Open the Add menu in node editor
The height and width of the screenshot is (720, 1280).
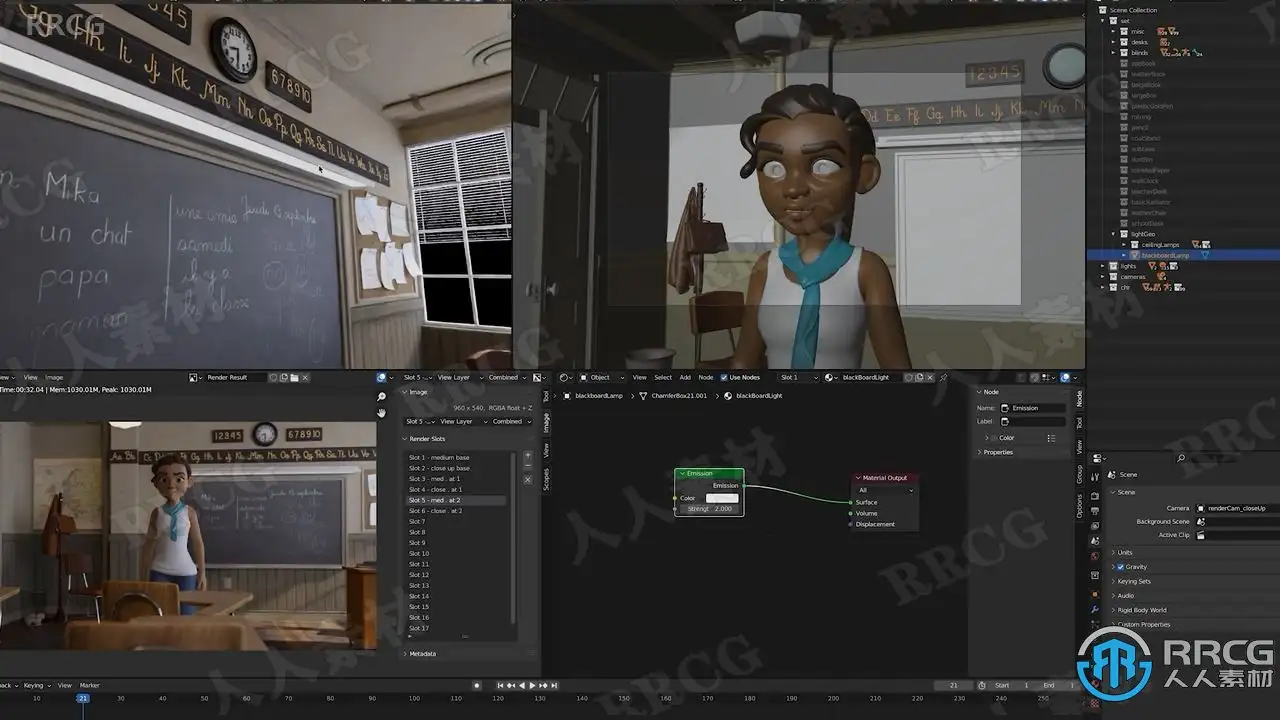click(685, 377)
